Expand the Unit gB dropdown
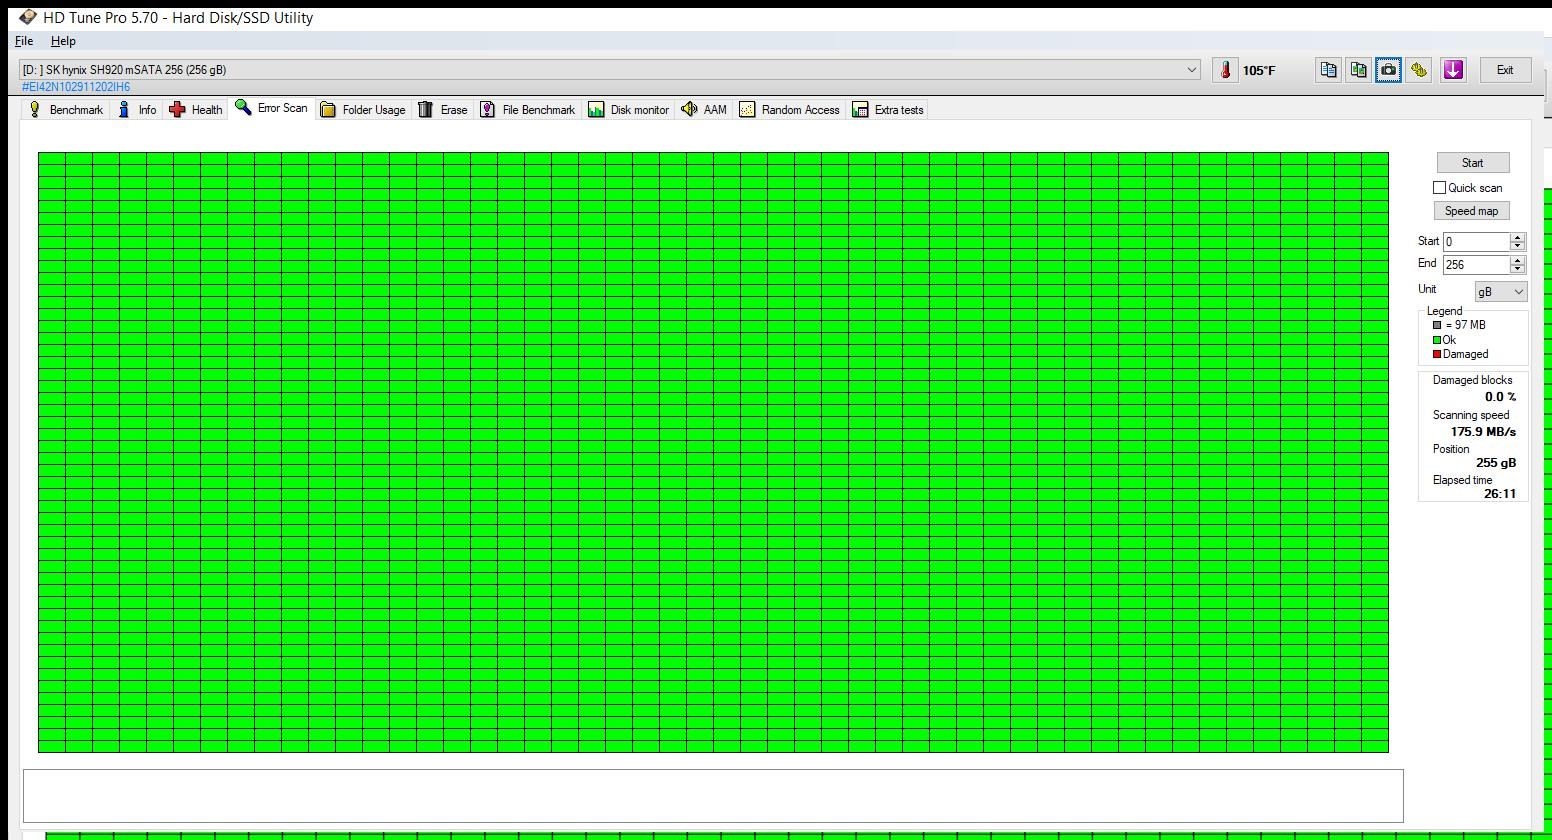Image resolution: width=1552 pixels, height=840 pixels. coord(1501,292)
